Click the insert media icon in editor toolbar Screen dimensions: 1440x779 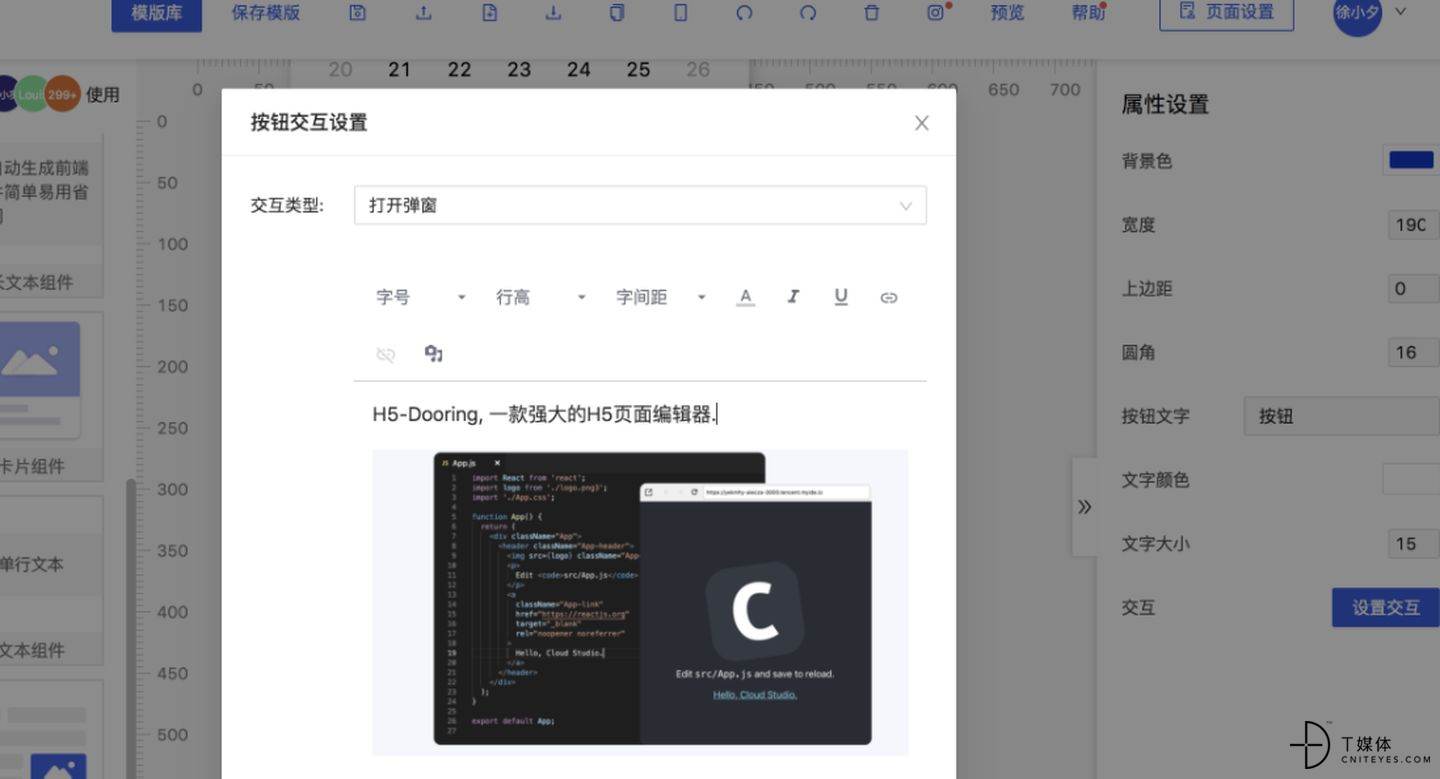[433, 354]
